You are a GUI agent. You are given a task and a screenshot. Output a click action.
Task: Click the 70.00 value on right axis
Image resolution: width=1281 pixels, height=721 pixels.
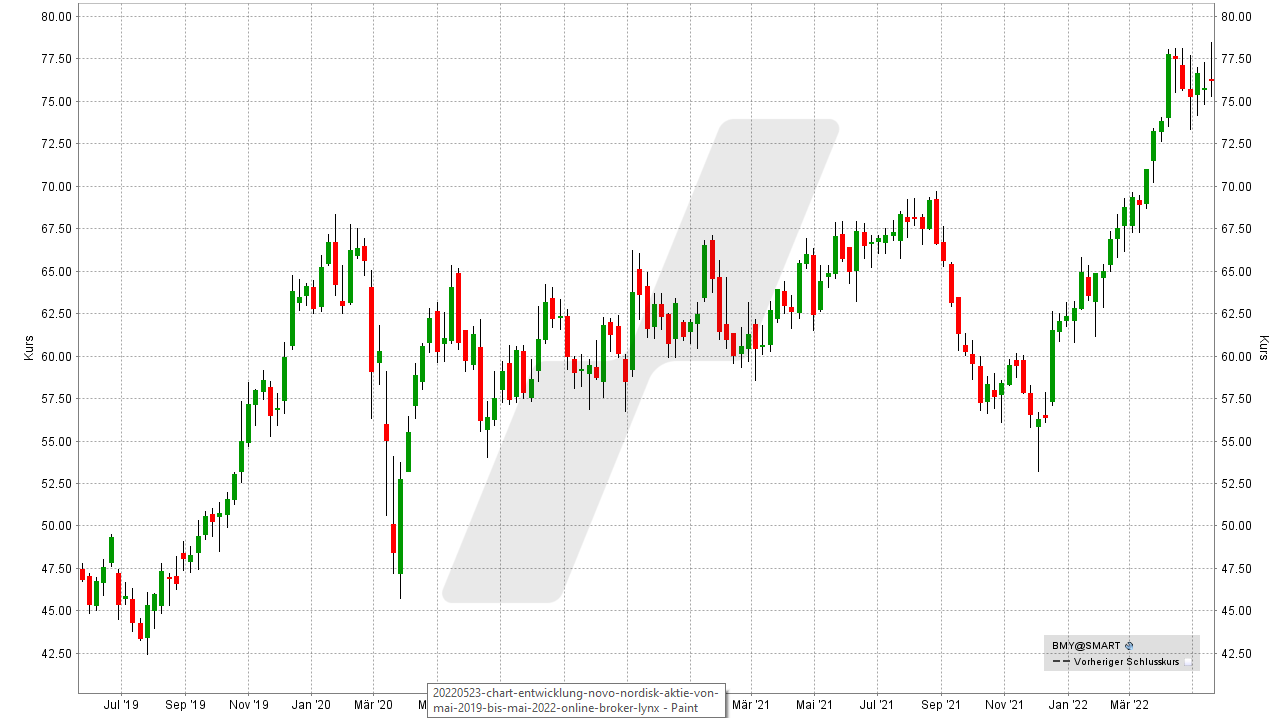click(x=1234, y=187)
